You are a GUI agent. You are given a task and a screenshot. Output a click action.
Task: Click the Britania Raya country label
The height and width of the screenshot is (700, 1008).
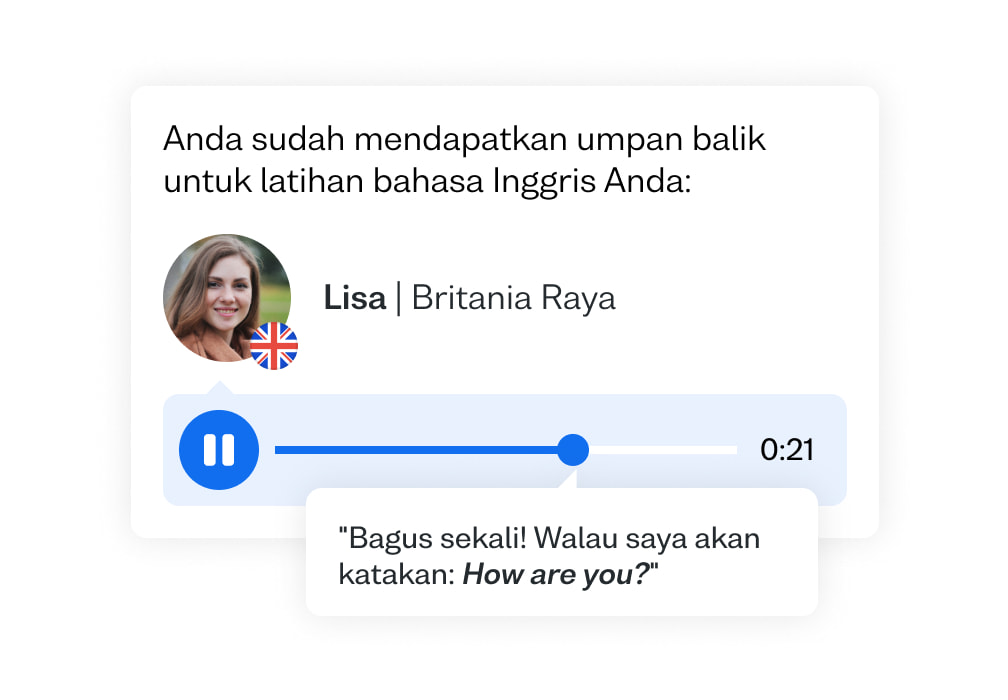(x=514, y=299)
